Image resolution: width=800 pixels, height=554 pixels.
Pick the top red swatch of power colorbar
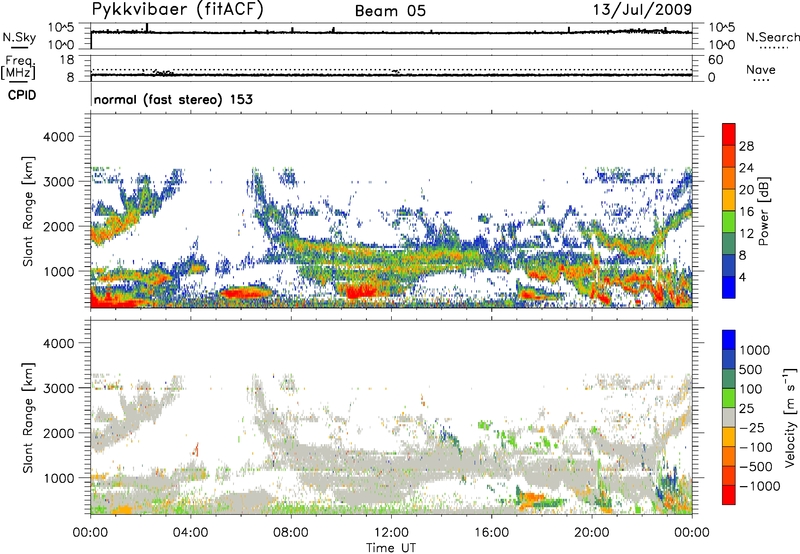tap(729, 134)
